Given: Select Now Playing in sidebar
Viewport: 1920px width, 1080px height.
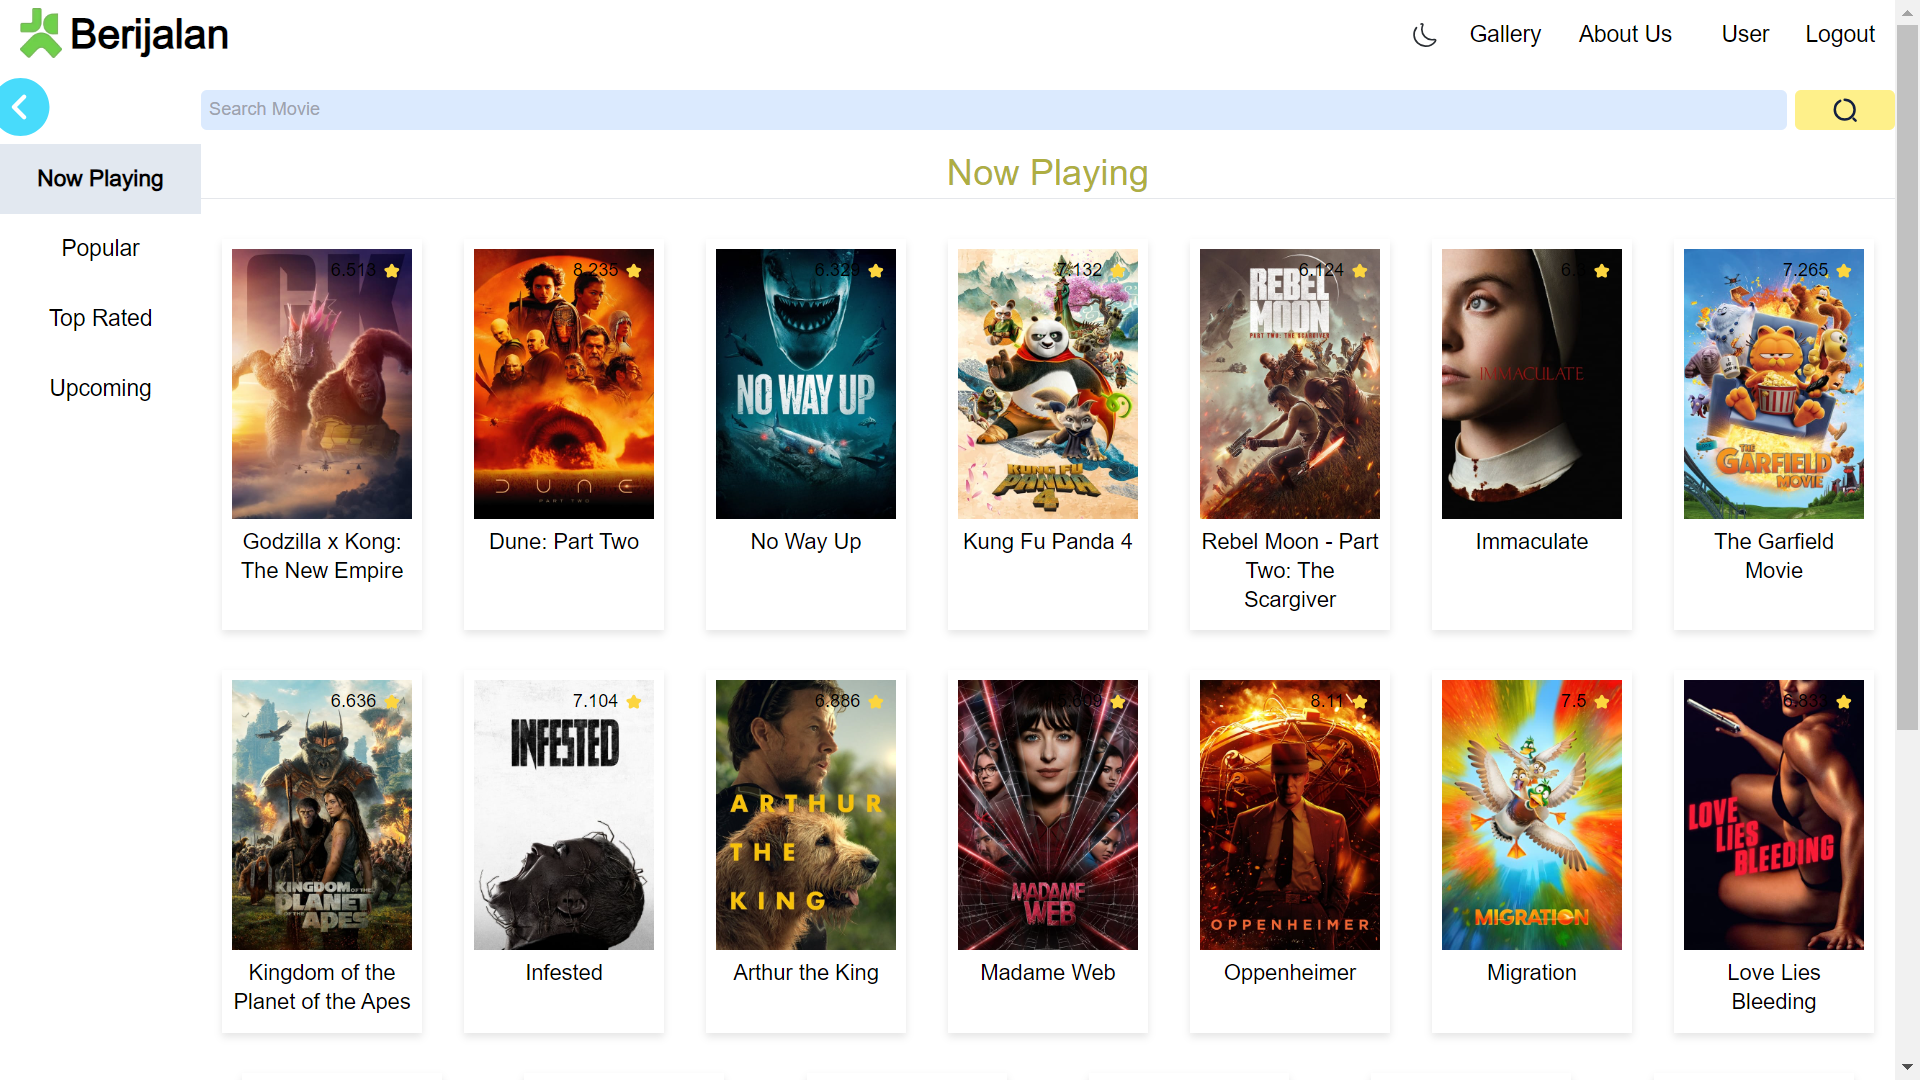Looking at the screenshot, I should coord(100,179).
